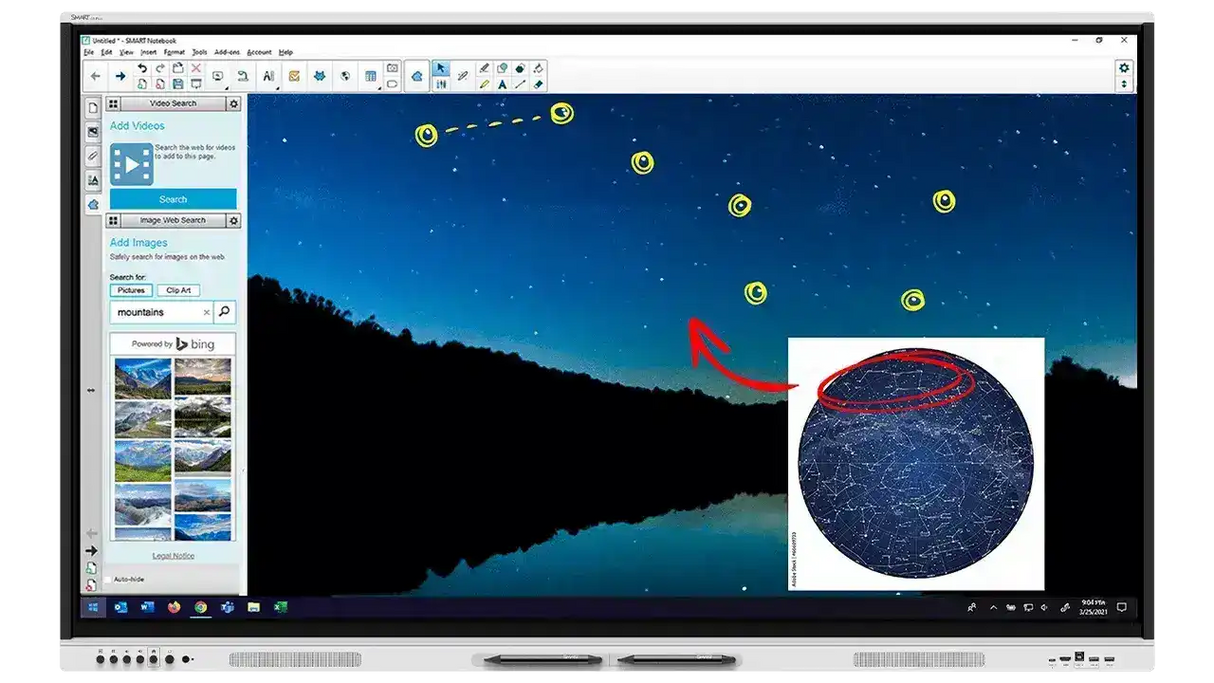Viewport: 1214px width, 683px height.
Task: Open the Add-ons menu
Action: pyautogui.click(x=227, y=52)
